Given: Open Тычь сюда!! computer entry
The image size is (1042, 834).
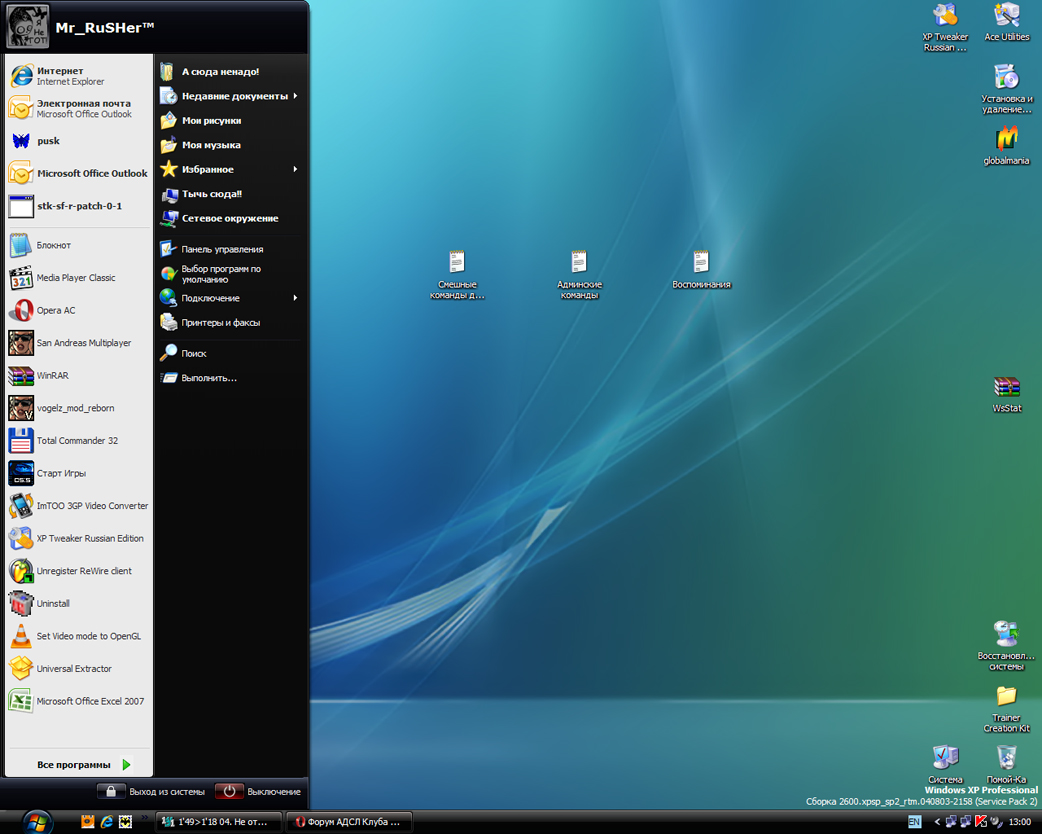Looking at the screenshot, I should click(230, 194).
